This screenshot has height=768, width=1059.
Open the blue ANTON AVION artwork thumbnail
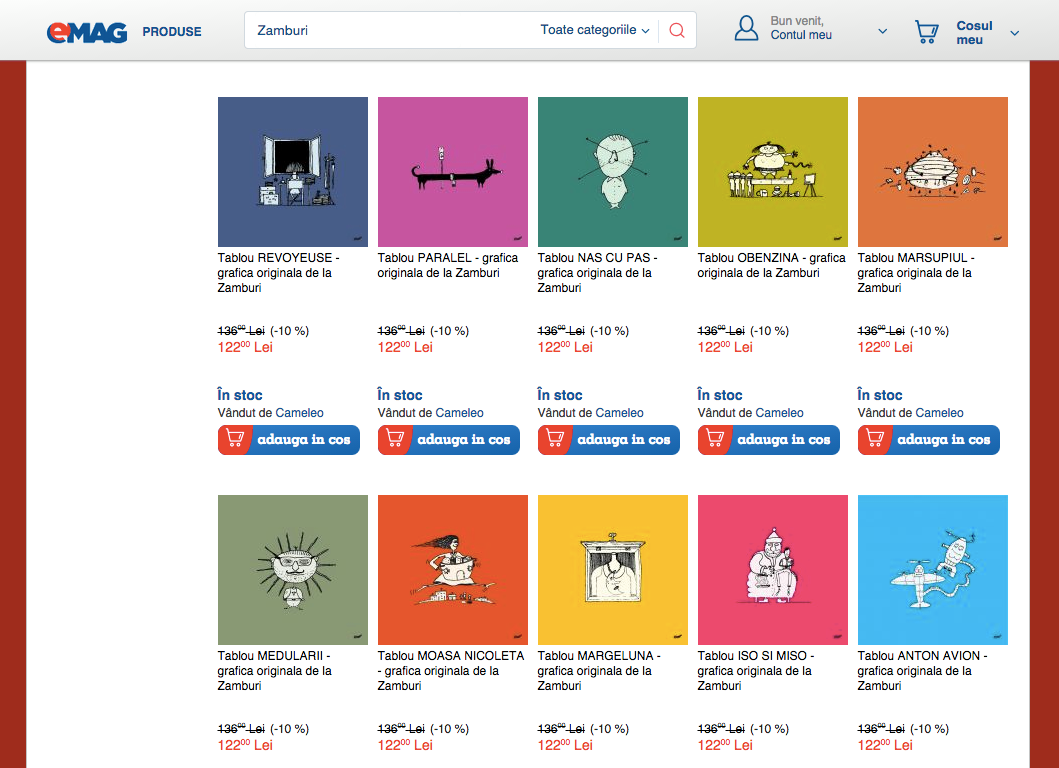click(x=933, y=570)
